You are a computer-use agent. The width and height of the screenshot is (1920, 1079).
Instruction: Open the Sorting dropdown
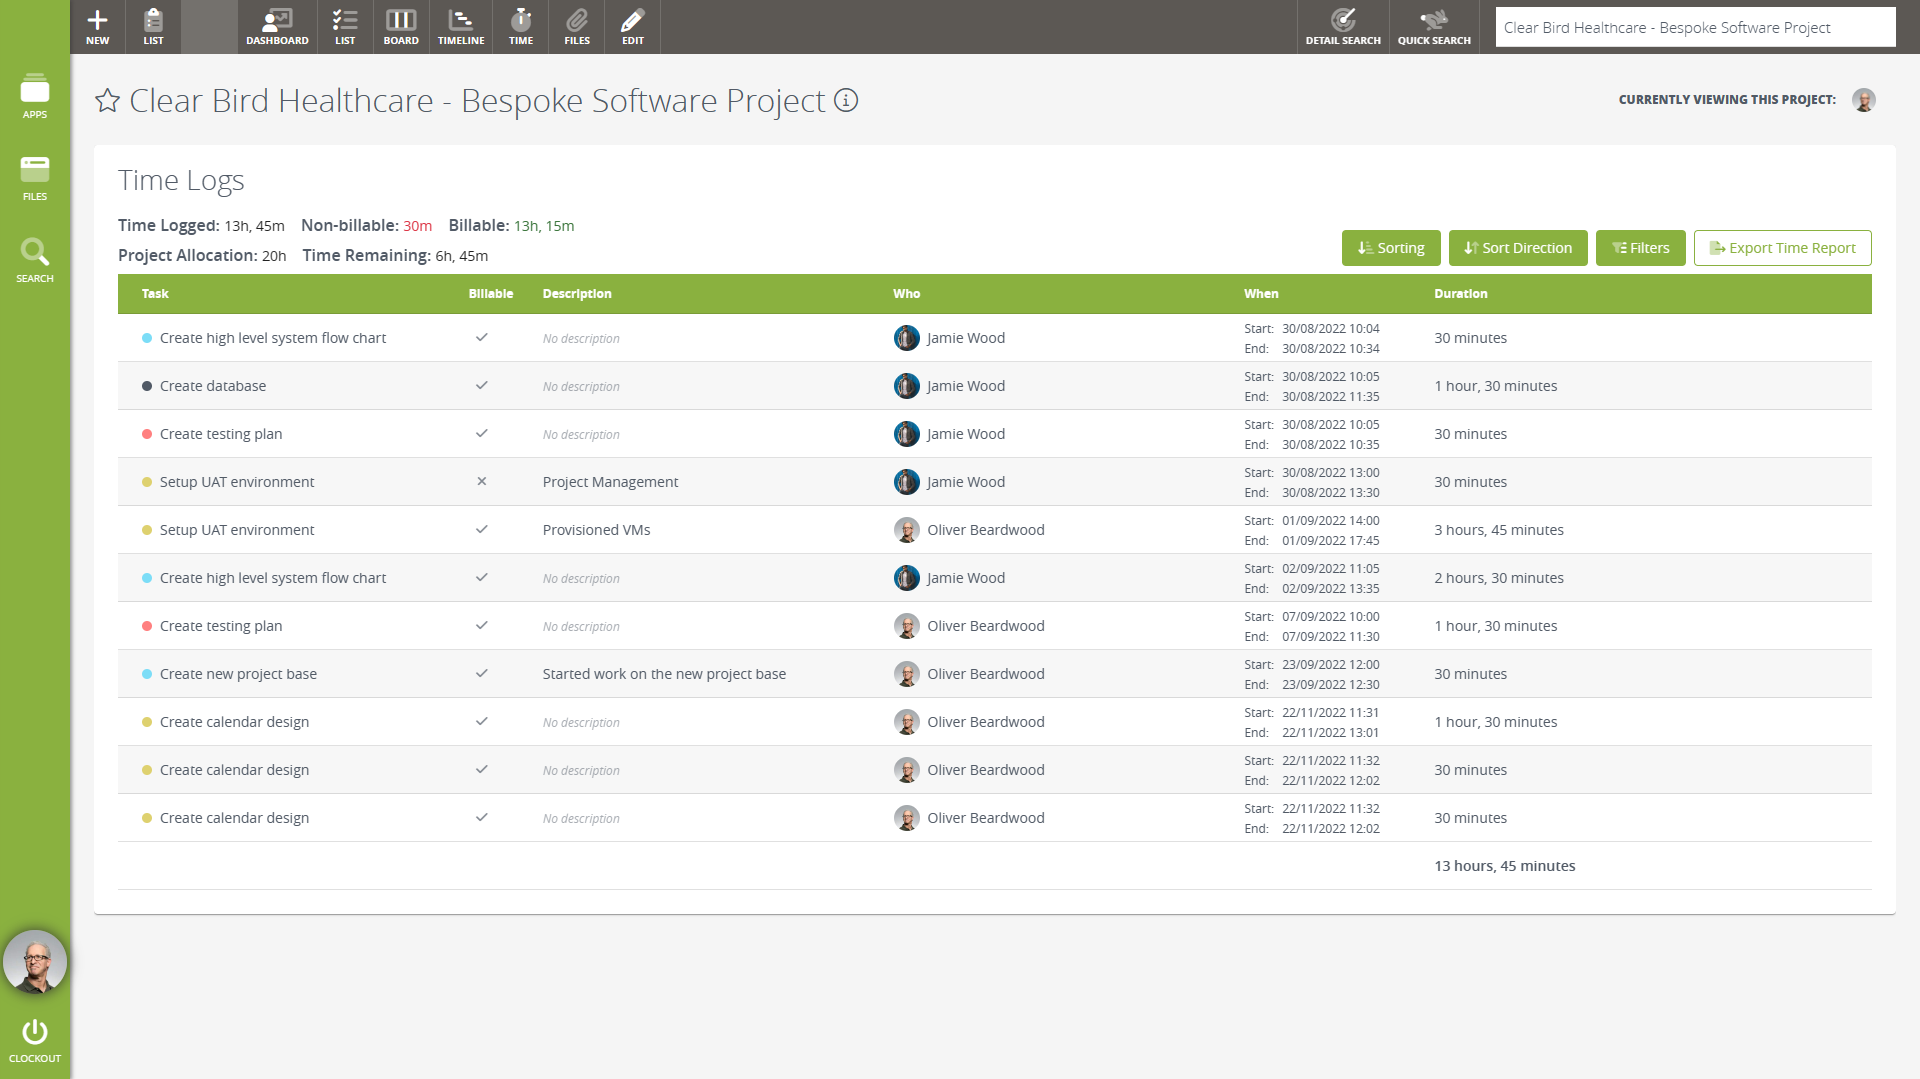(1391, 248)
